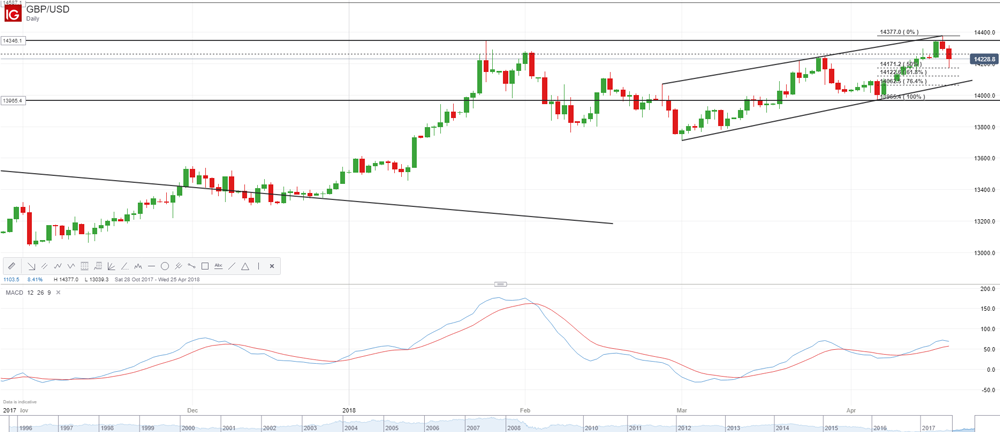1000x432 pixels.
Task: Select the rectangle drawing tool
Action: pyautogui.click(x=205, y=266)
